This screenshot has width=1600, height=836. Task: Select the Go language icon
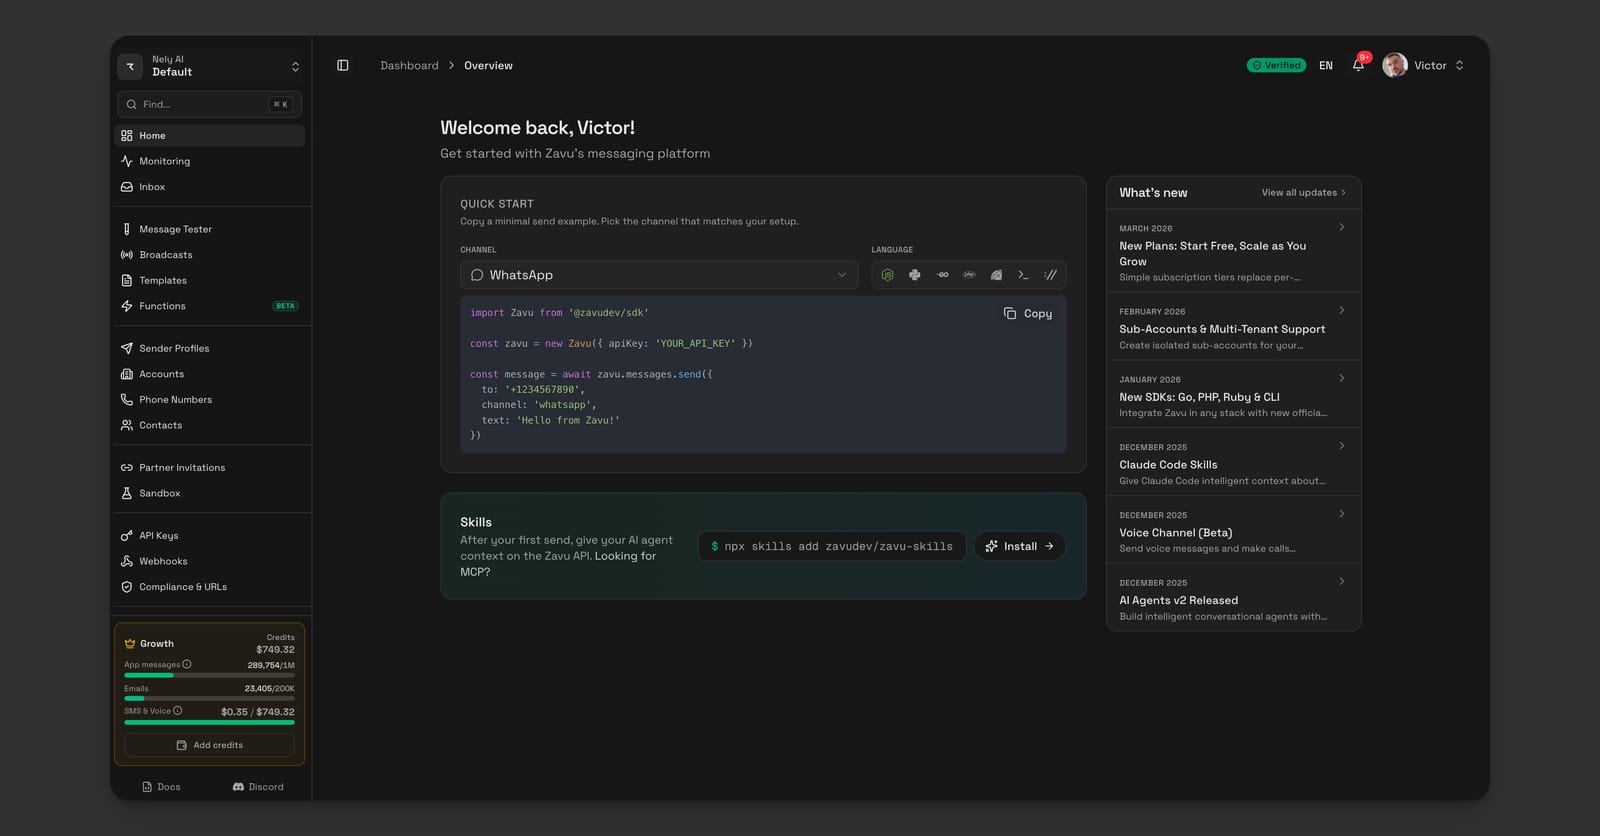tap(942, 275)
